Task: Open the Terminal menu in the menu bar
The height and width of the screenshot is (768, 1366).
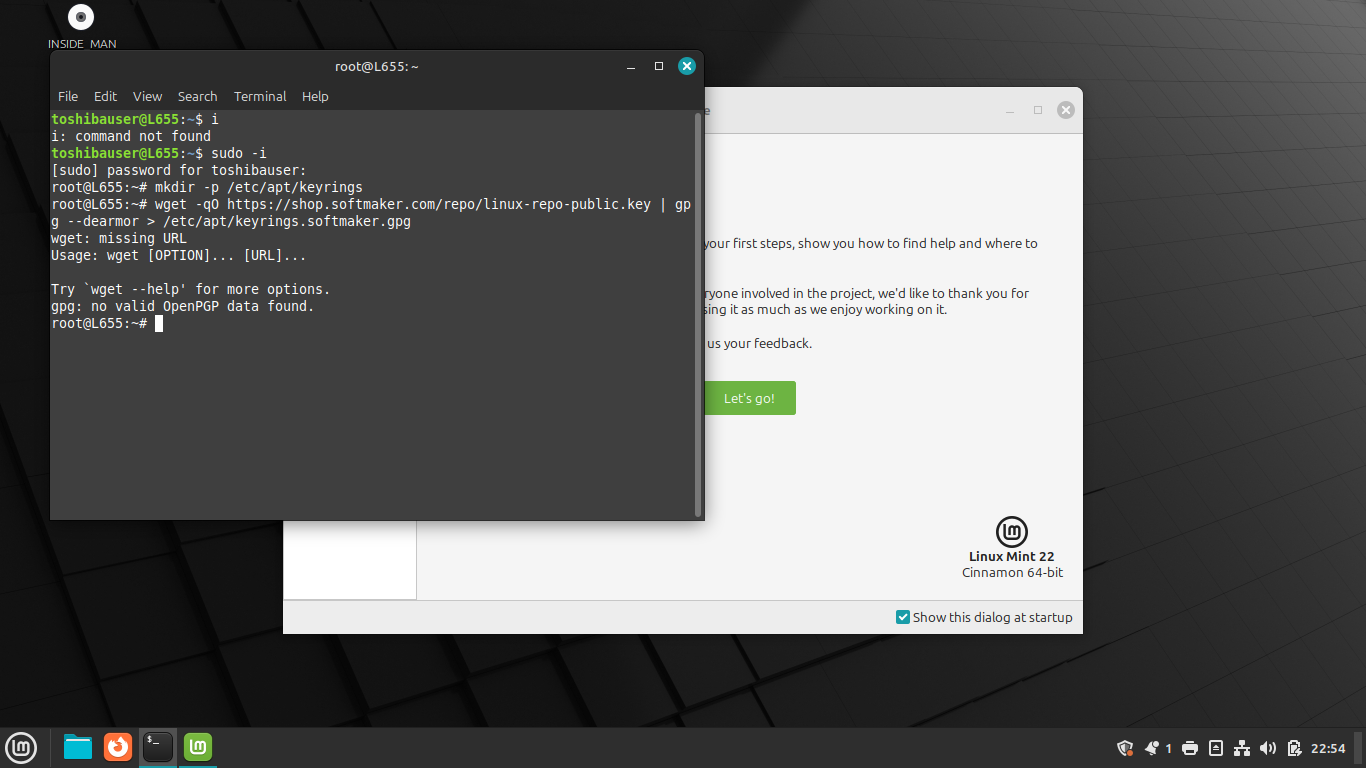Action: [260, 97]
